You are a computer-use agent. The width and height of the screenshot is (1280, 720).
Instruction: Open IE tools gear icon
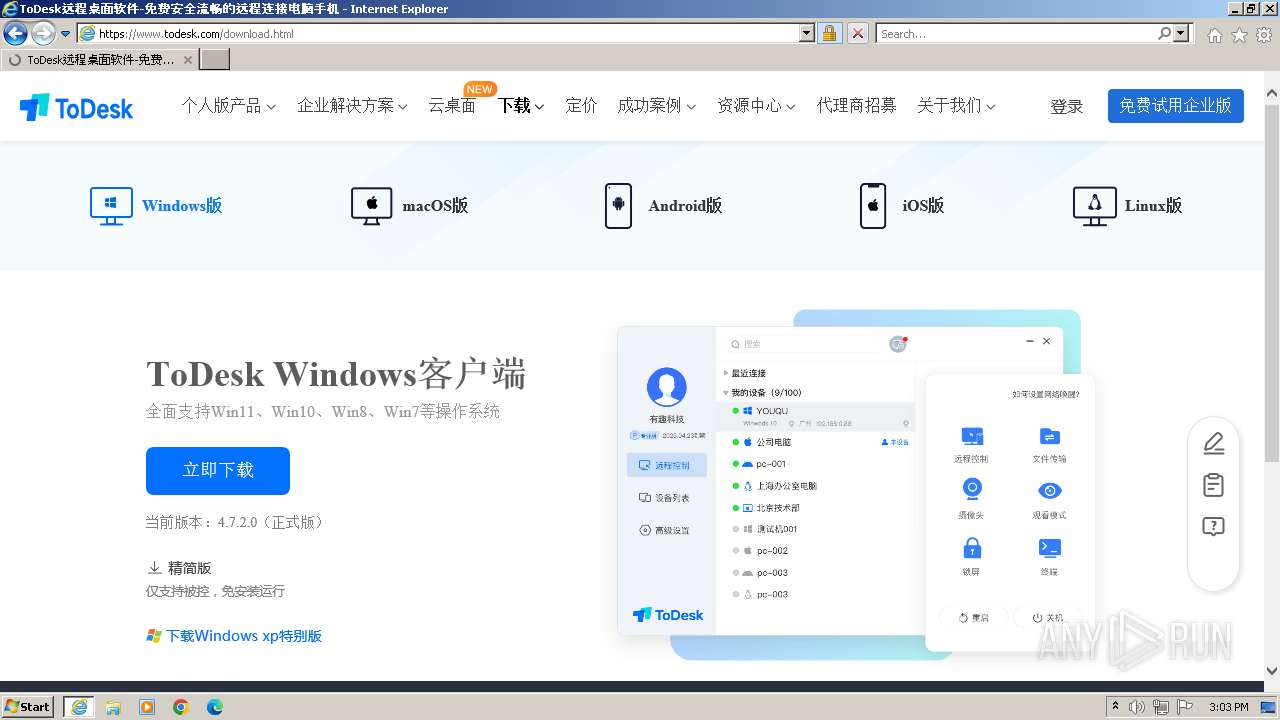coord(1264,34)
